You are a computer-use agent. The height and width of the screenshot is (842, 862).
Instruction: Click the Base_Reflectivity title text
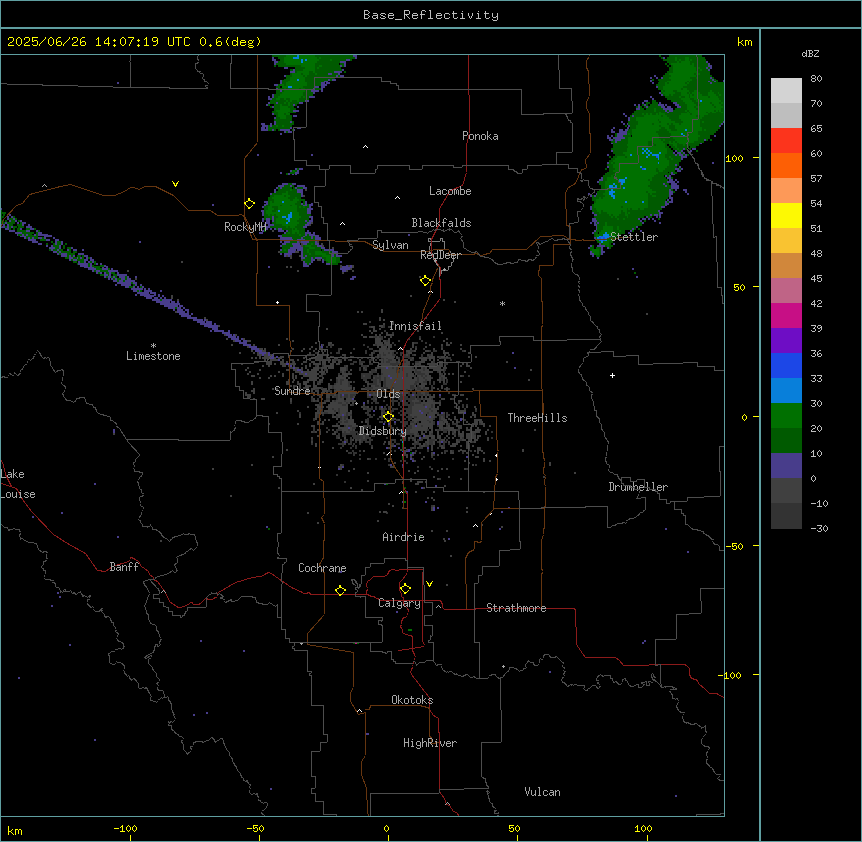coord(431,15)
